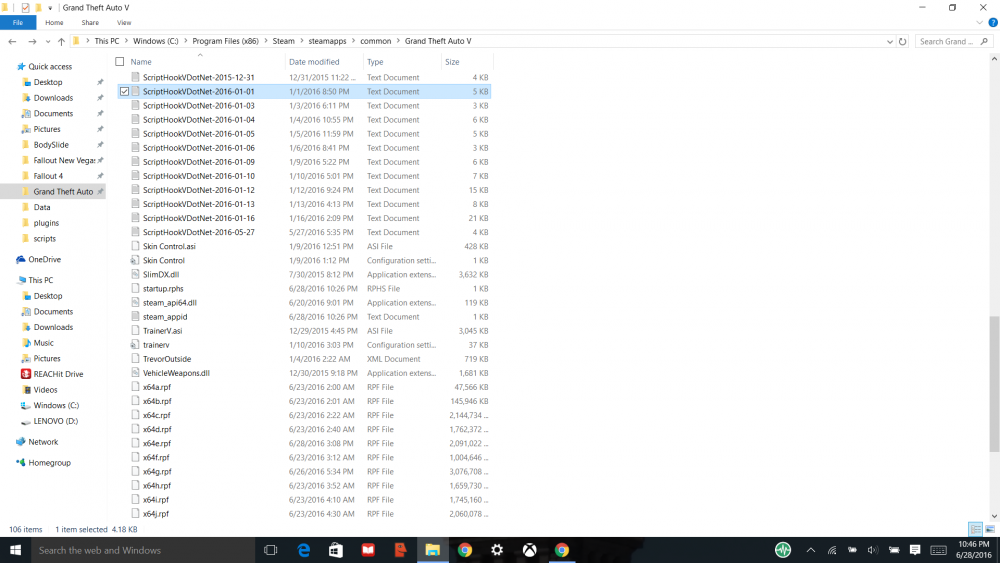Click the Search the web and Windows box
This screenshot has height=563, width=1000.
[142, 550]
